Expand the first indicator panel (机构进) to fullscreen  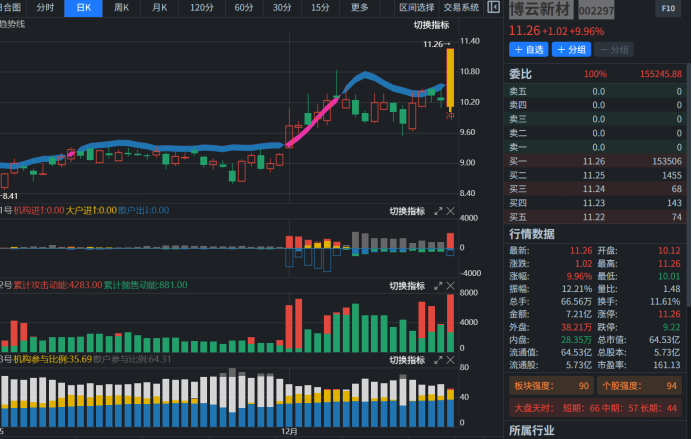(437, 211)
